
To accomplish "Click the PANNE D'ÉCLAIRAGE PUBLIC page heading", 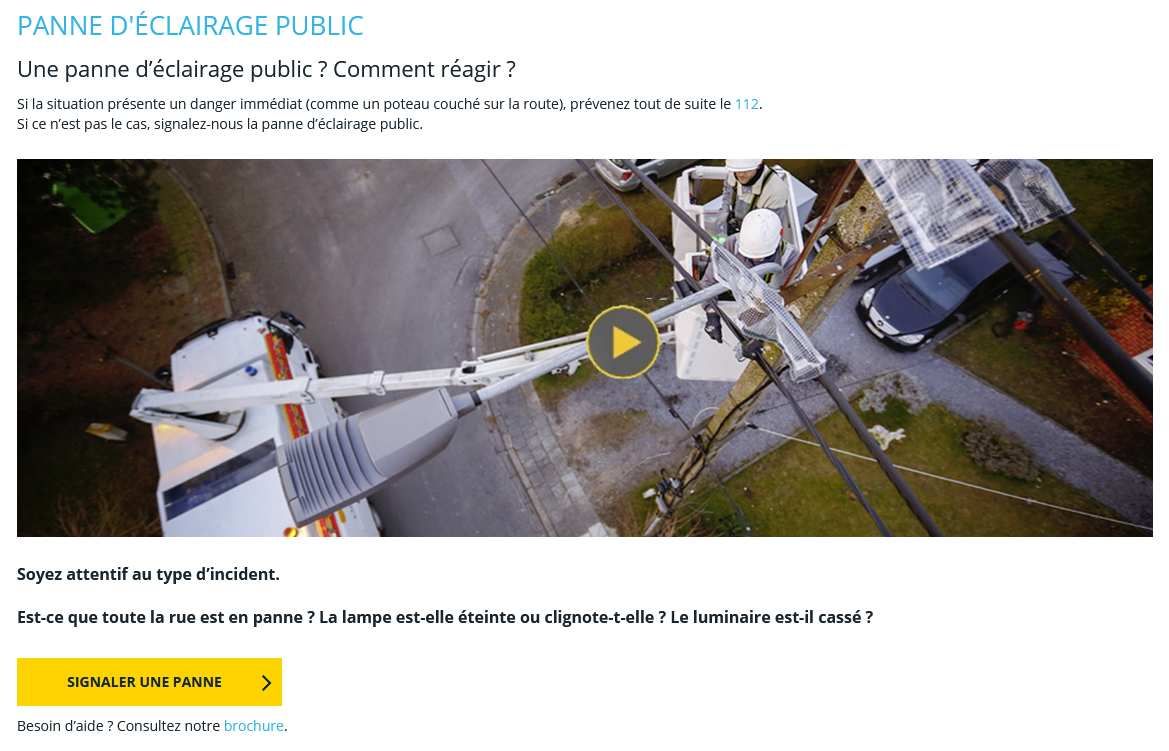I will 190,26.
